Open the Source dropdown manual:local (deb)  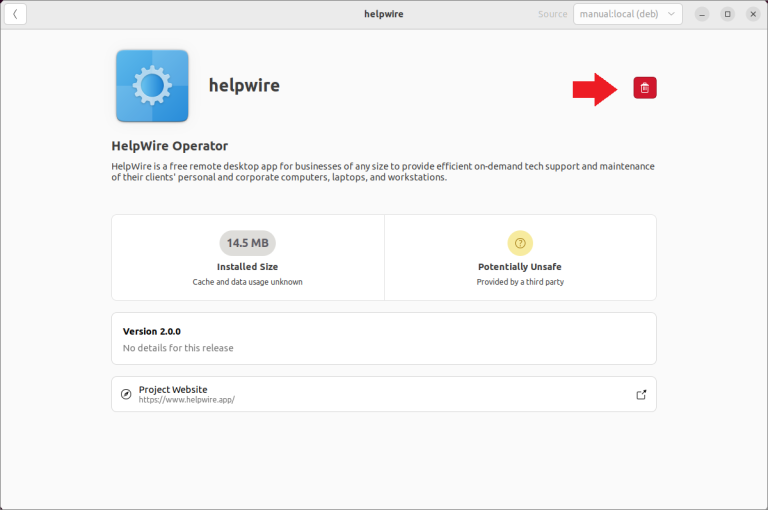tap(627, 14)
